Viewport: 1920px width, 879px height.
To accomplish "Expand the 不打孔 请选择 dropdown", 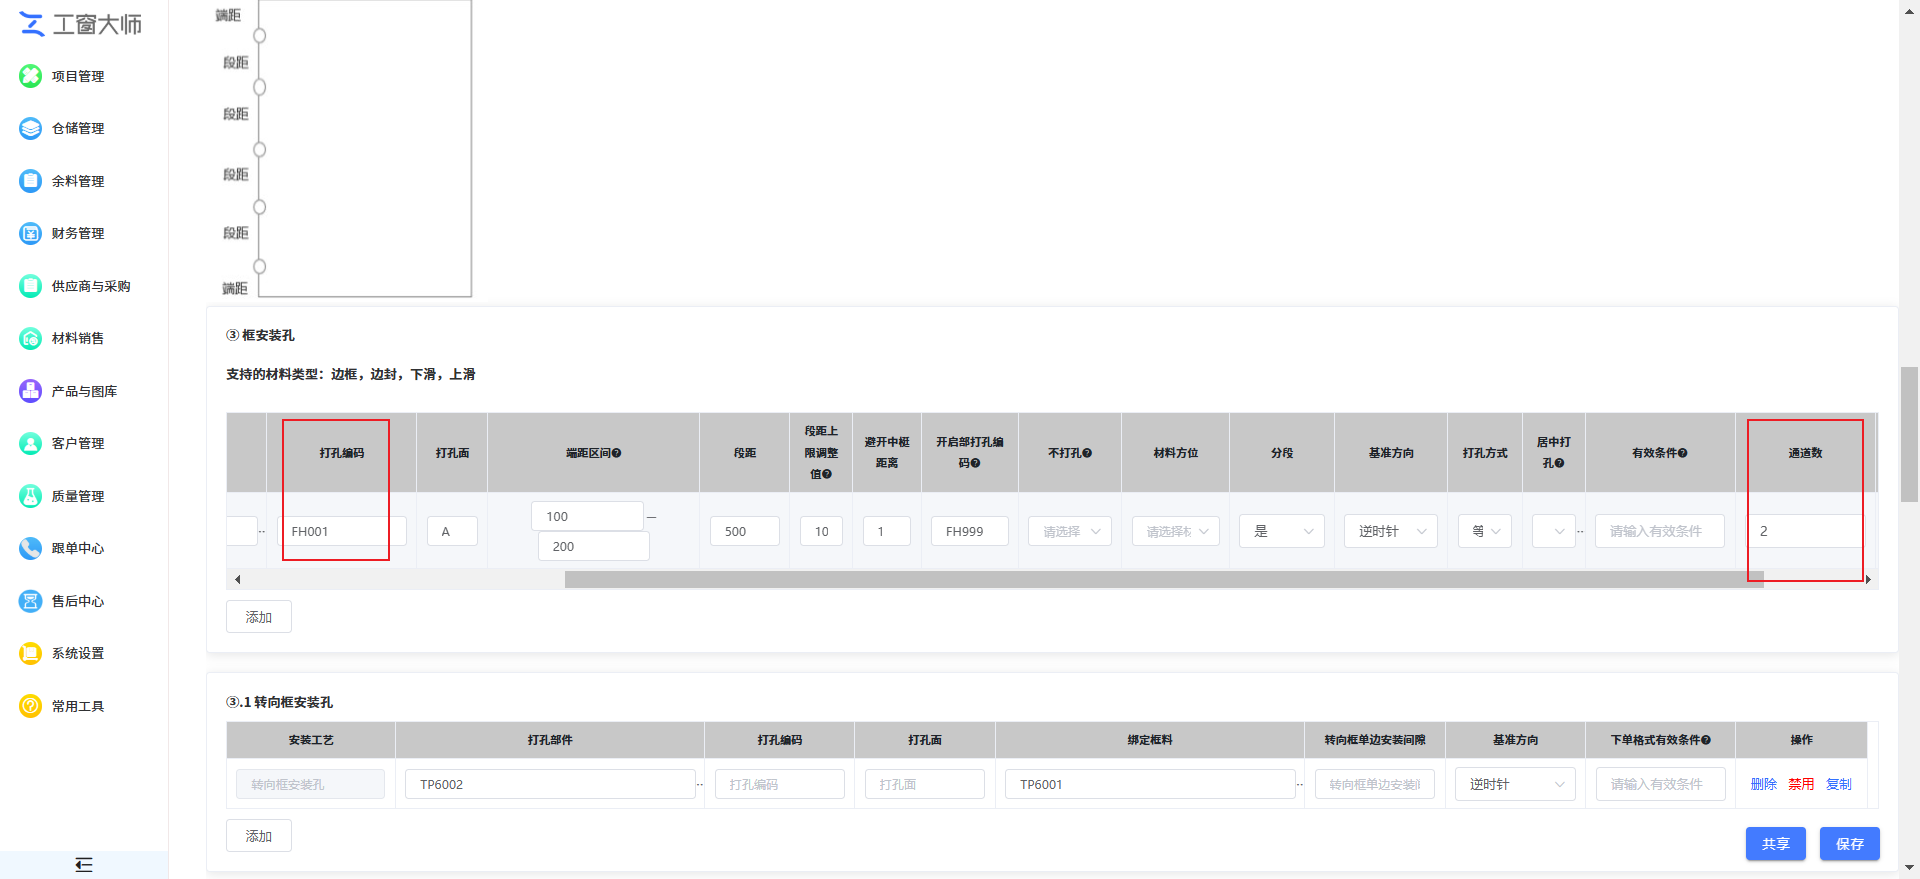I will [x=1069, y=531].
